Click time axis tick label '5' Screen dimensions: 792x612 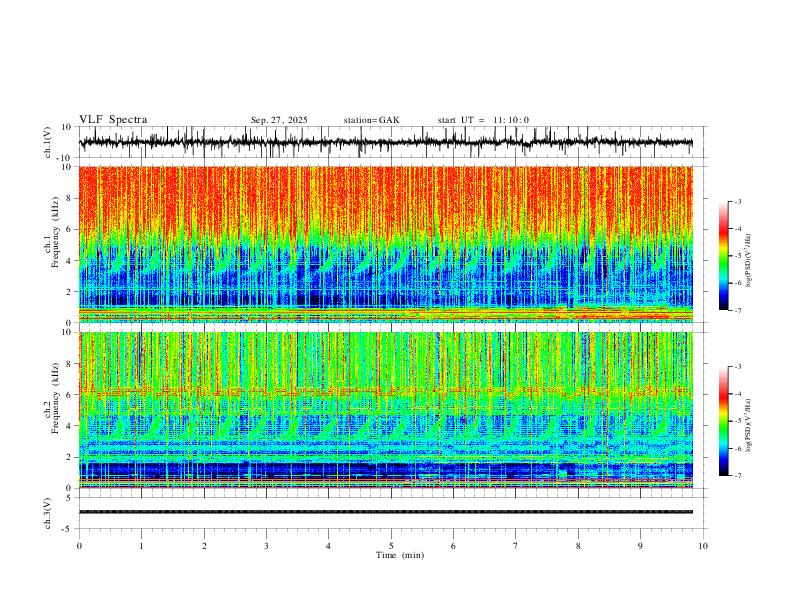(x=391, y=546)
